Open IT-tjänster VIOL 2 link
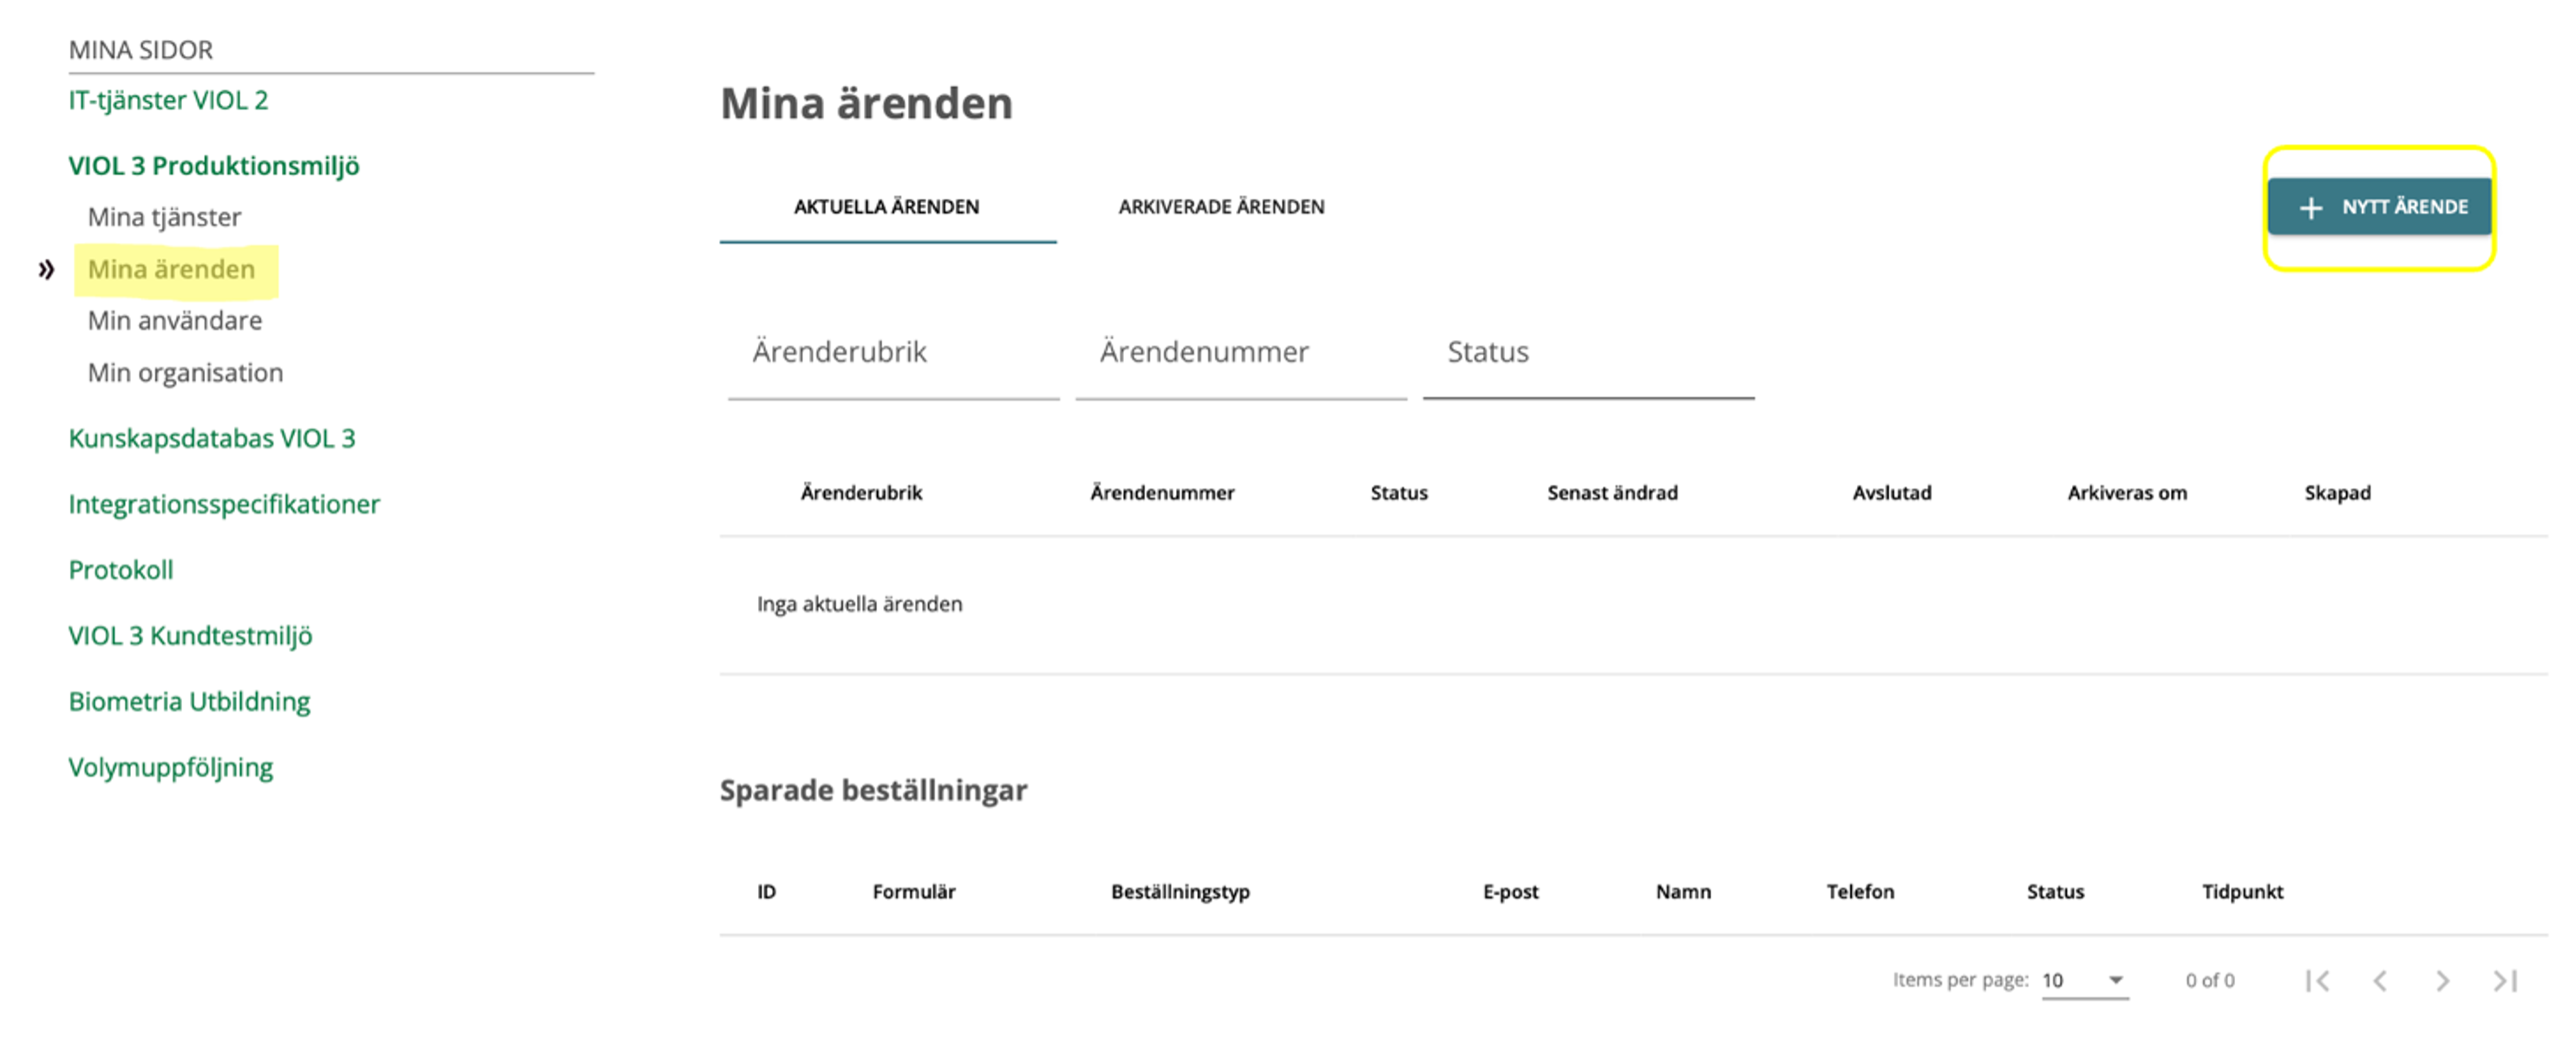 [x=168, y=101]
